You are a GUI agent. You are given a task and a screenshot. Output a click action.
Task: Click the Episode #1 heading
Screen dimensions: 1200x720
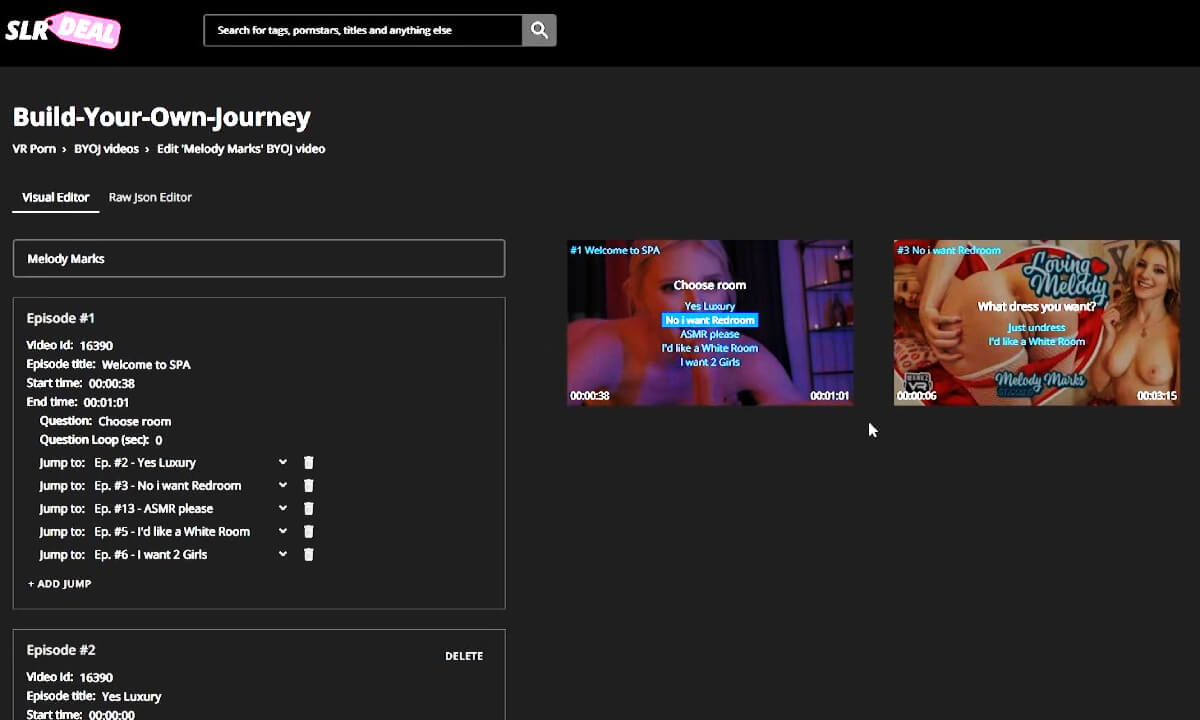pyautogui.click(x=61, y=318)
